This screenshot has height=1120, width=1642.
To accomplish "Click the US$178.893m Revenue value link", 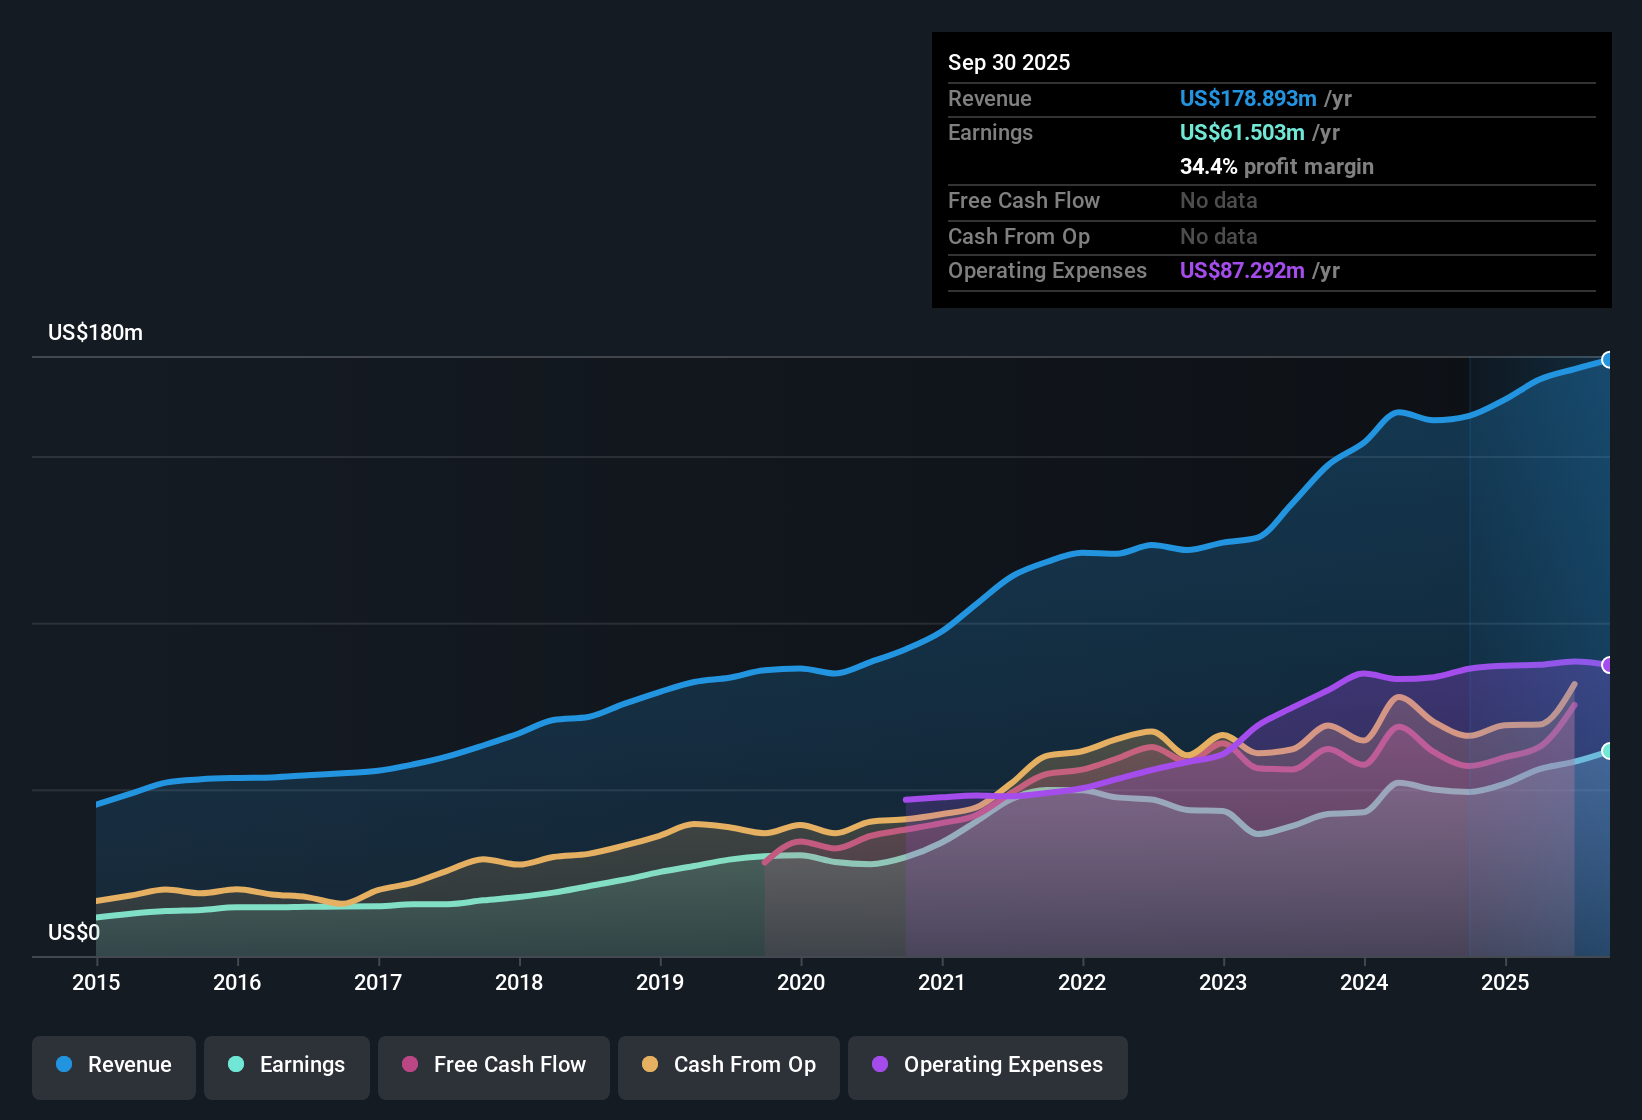I will tap(1248, 98).
